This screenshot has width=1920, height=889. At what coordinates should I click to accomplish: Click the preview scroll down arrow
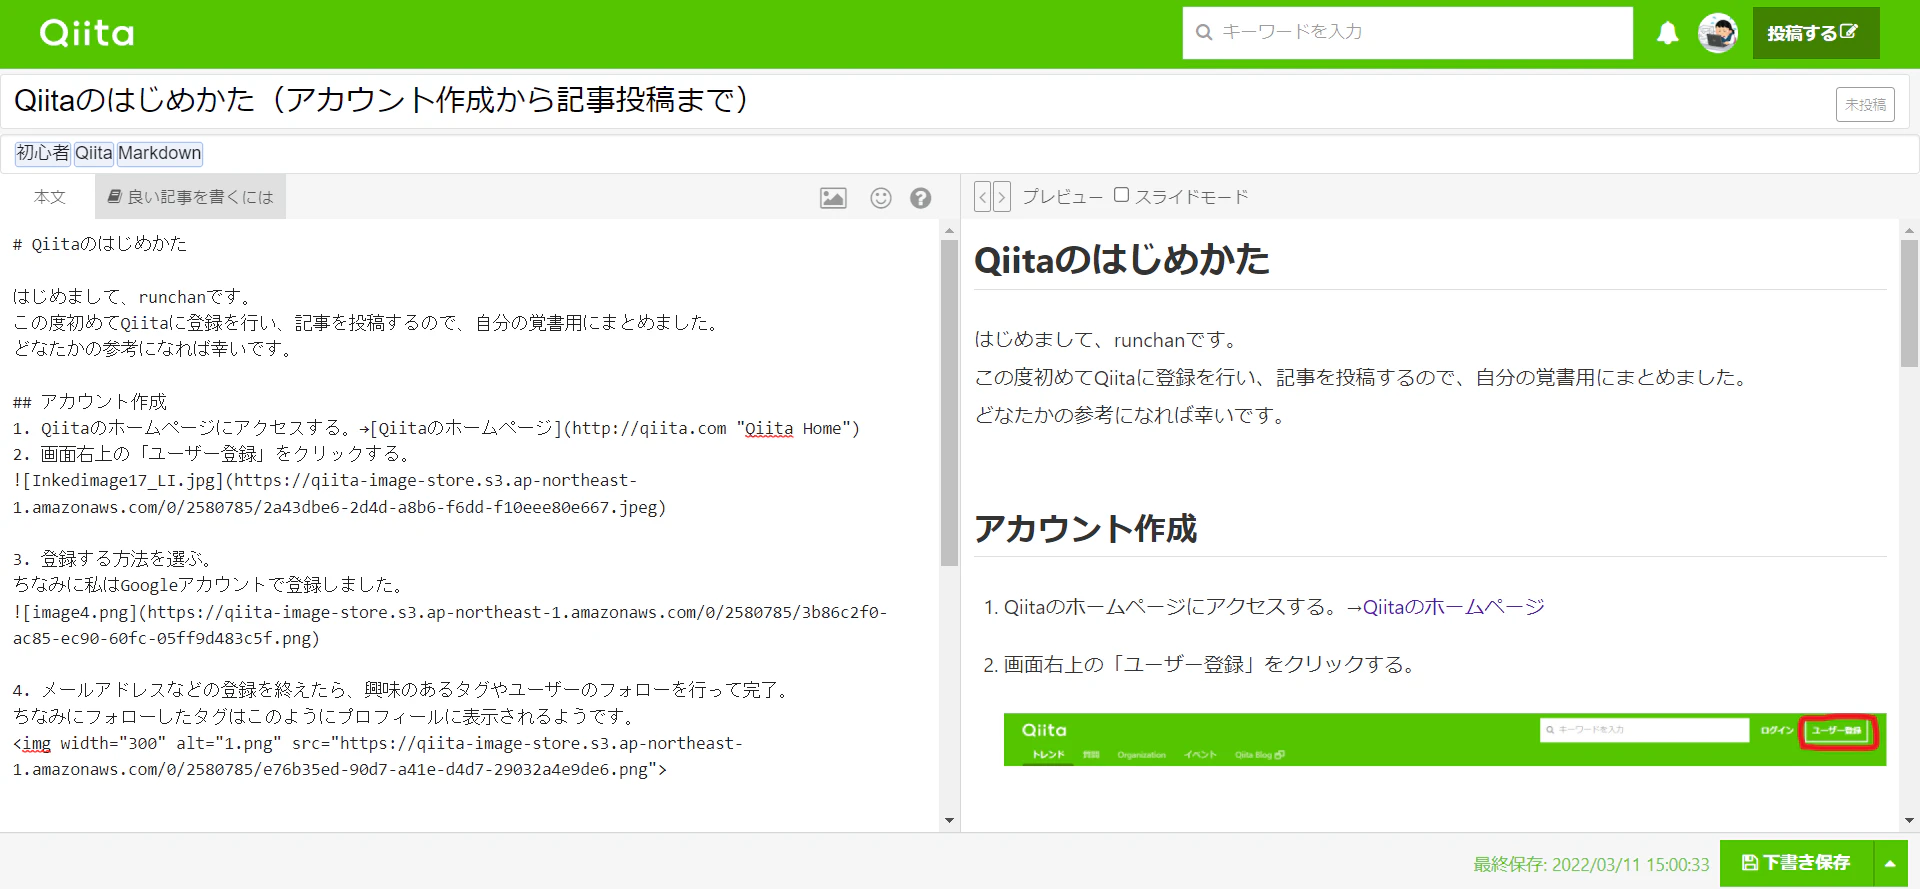pos(1910,821)
